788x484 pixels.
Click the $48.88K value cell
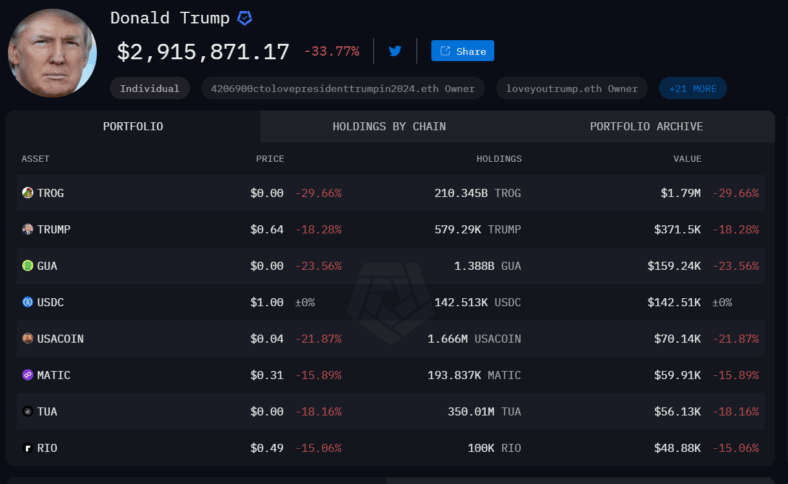(677, 448)
